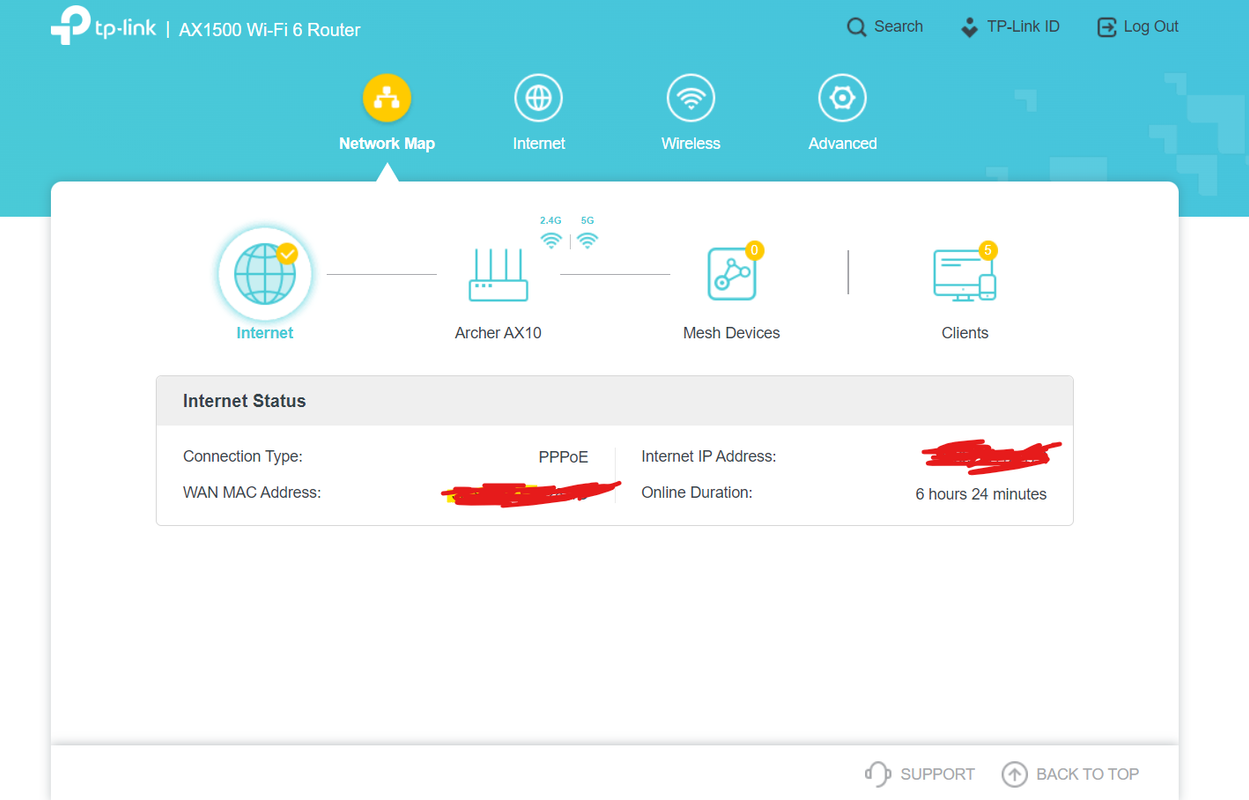Click the 2.4G Wi-Fi signal icon

tap(552, 240)
